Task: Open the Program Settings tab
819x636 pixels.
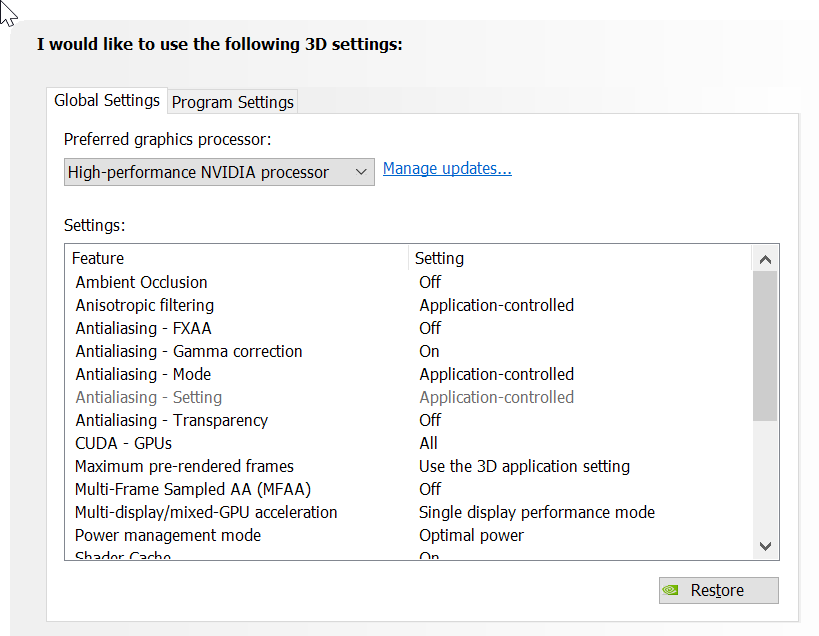Action: (232, 102)
